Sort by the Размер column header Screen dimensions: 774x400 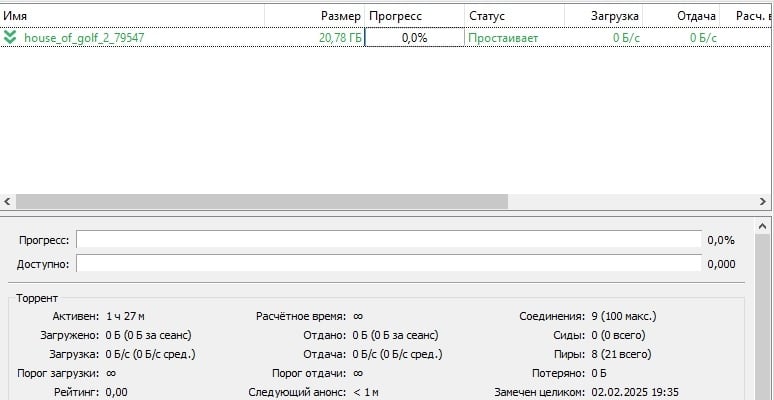315,16
